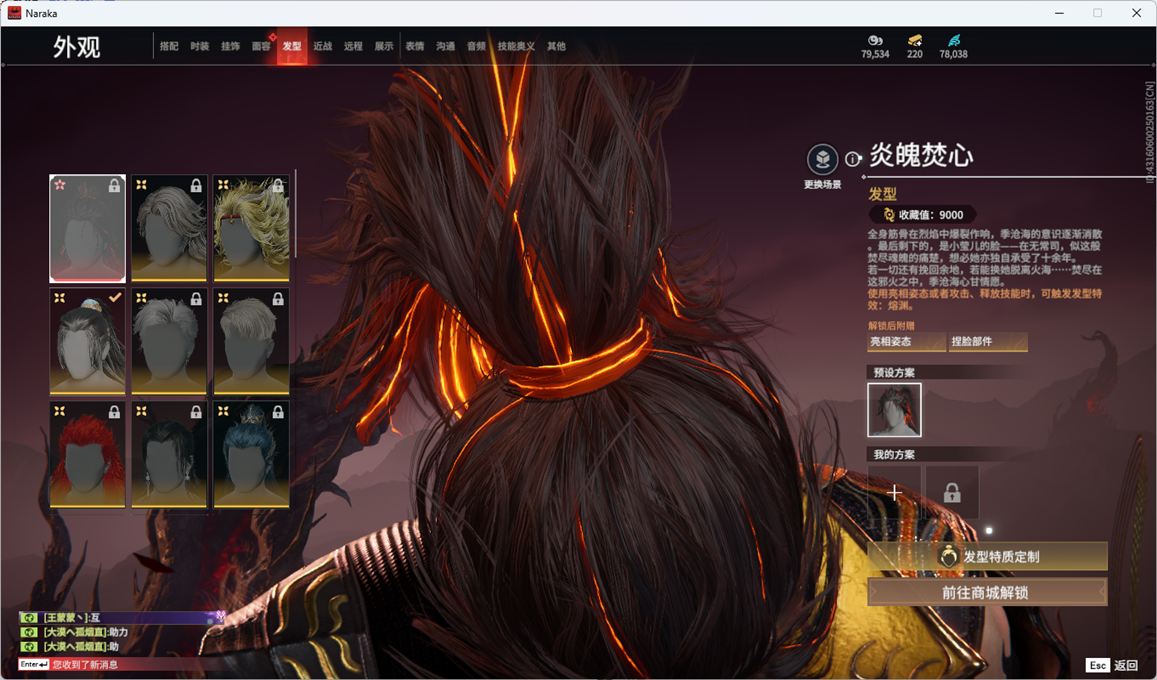Click the teal feather currency icon 78,038

(x=954, y=40)
